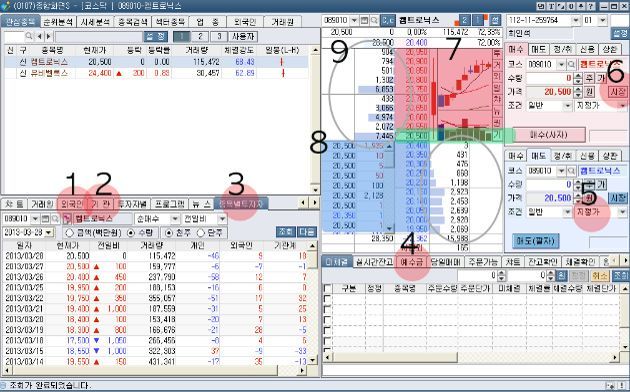Open the 신용 tab in the buy order form

click(587, 49)
